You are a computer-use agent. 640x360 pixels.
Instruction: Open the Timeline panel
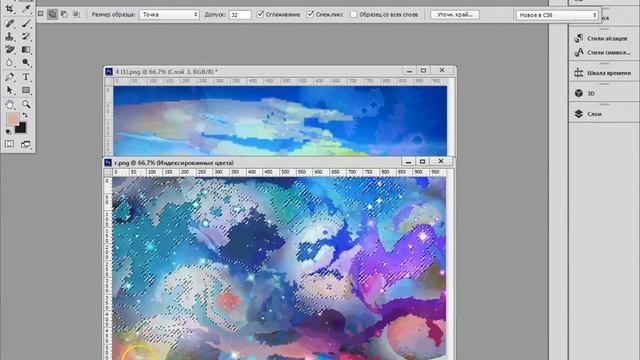tap(602, 73)
